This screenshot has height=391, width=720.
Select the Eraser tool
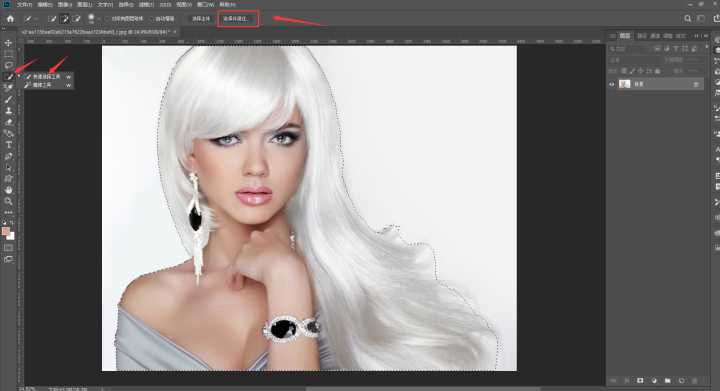(x=8, y=122)
